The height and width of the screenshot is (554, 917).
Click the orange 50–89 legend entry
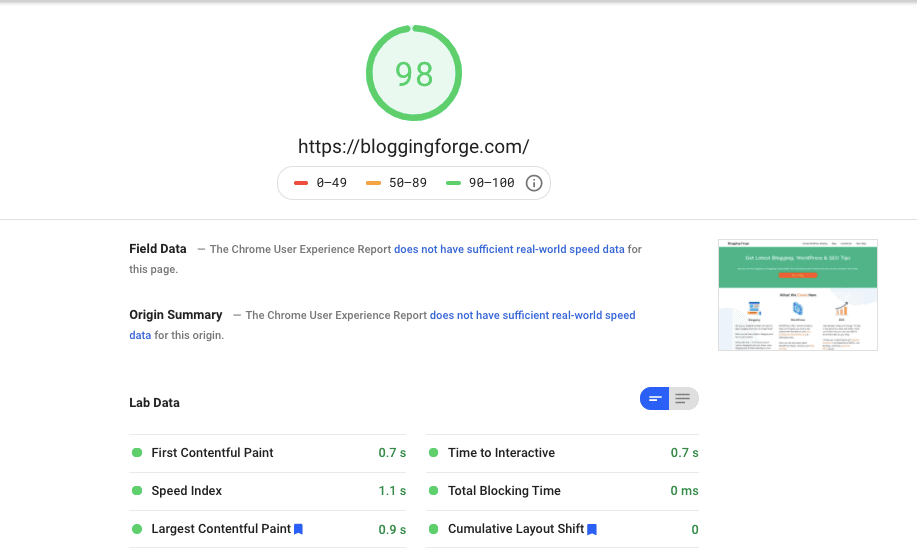pos(396,183)
